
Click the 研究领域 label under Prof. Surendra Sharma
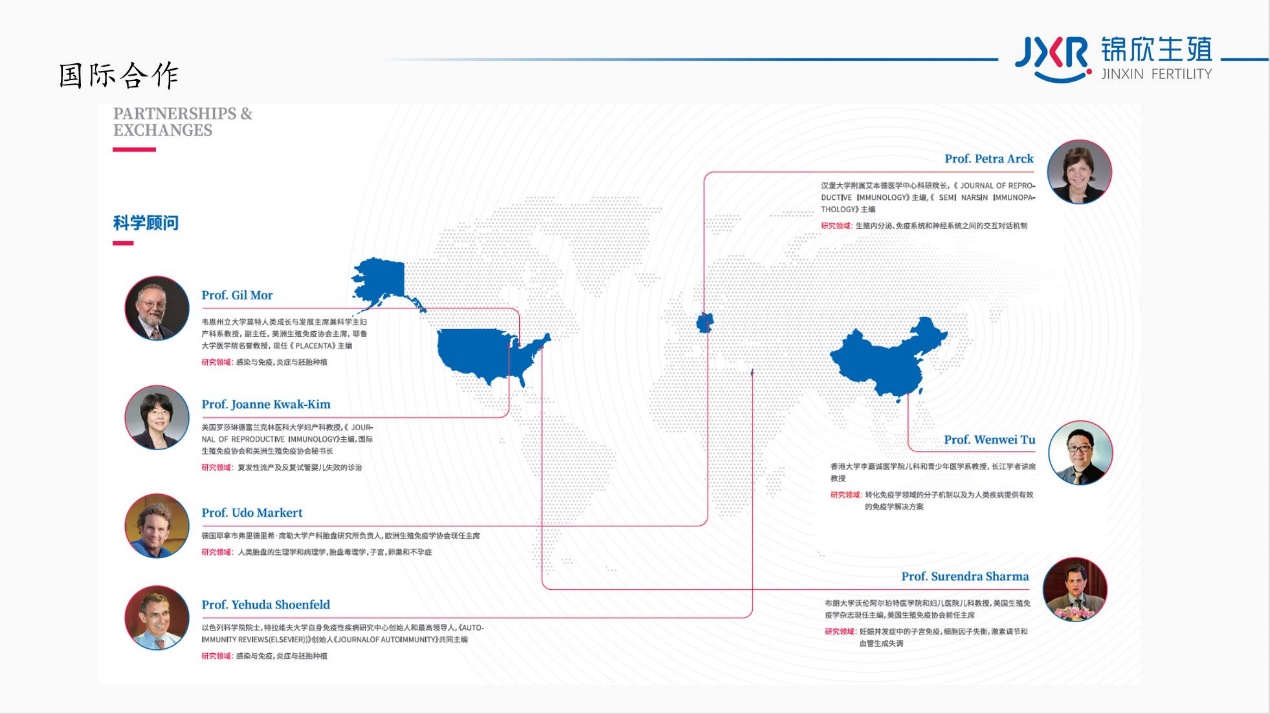[840, 632]
